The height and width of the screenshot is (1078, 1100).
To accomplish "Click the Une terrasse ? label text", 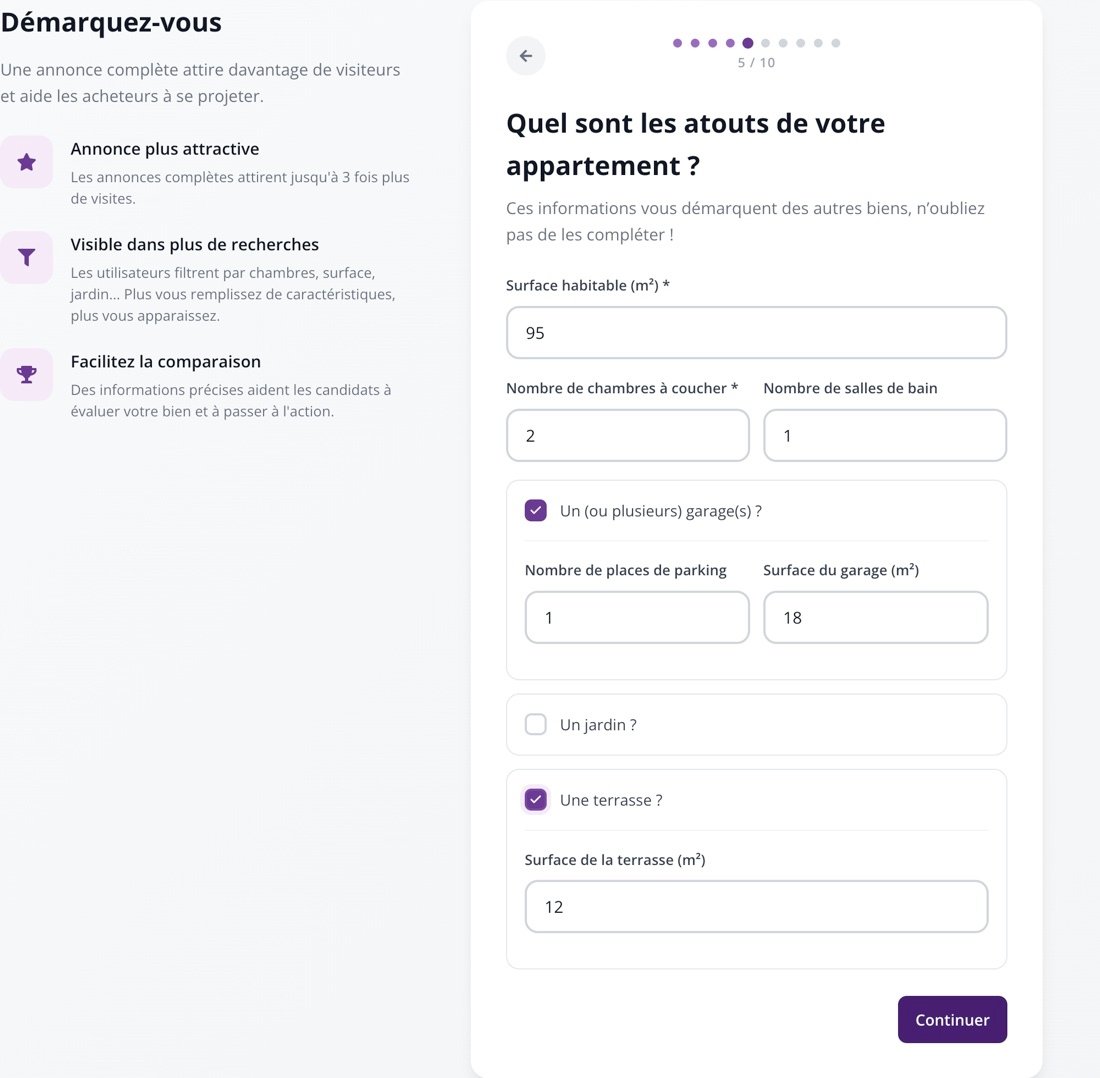I will pyautogui.click(x=611, y=800).
